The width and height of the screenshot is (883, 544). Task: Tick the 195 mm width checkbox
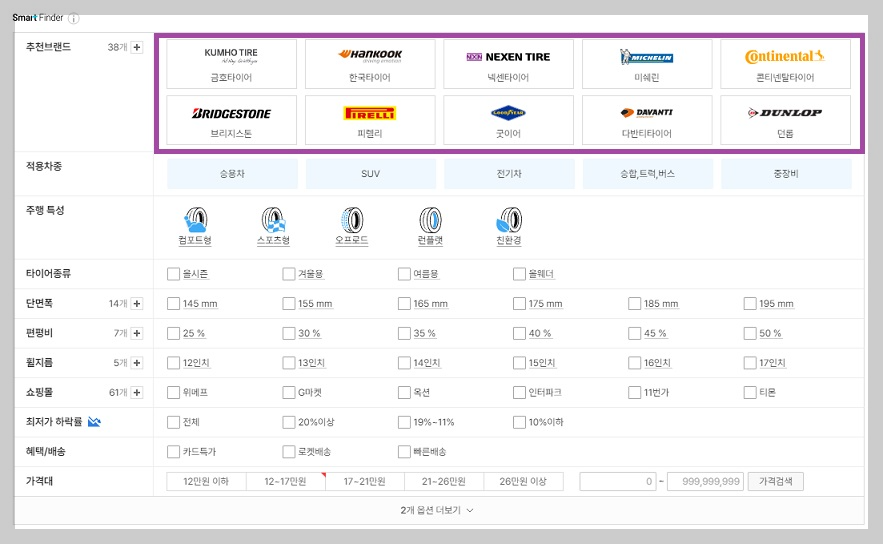[x=750, y=304]
